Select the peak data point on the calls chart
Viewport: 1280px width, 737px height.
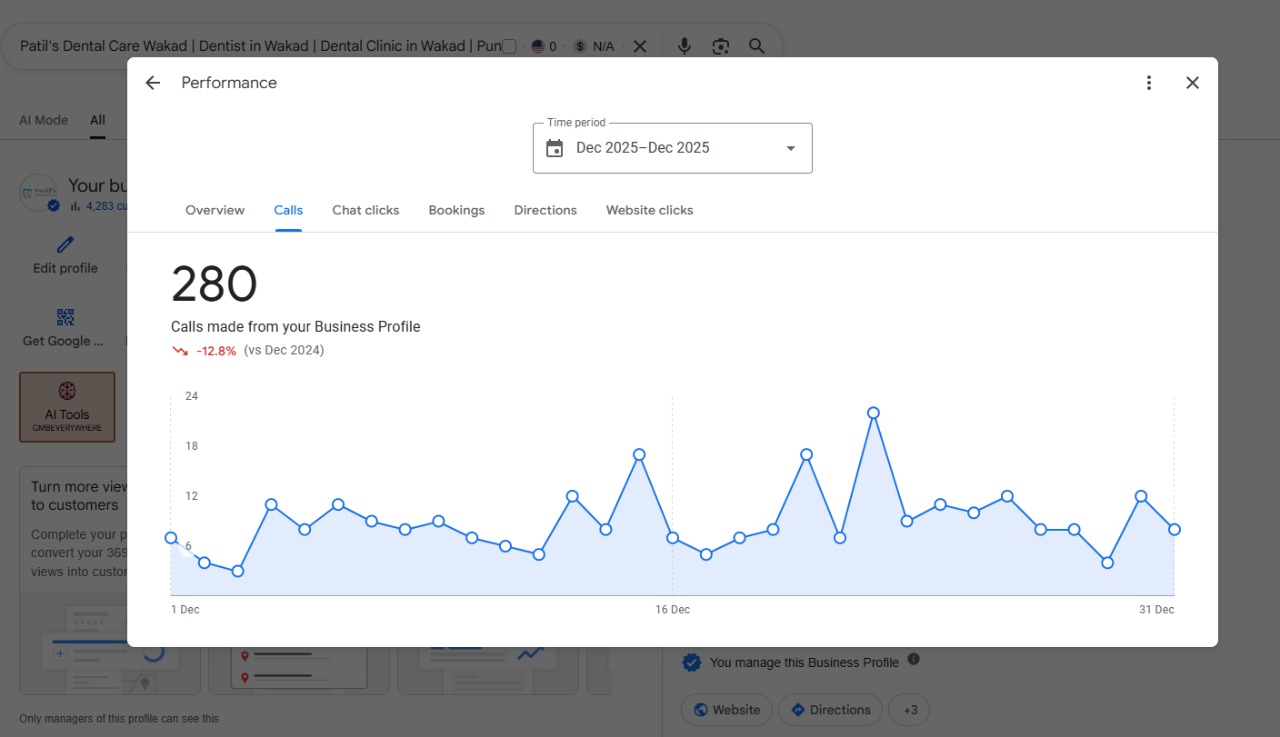(x=873, y=413)
